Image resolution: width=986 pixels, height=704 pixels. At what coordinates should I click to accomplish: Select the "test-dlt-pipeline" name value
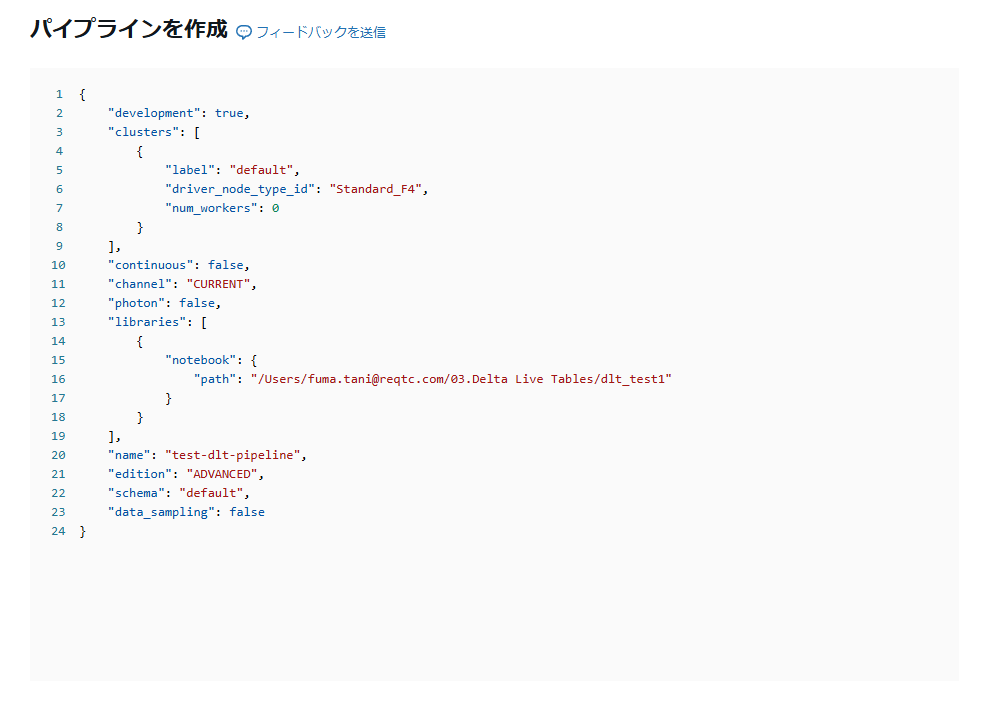[x=236, y=455]
